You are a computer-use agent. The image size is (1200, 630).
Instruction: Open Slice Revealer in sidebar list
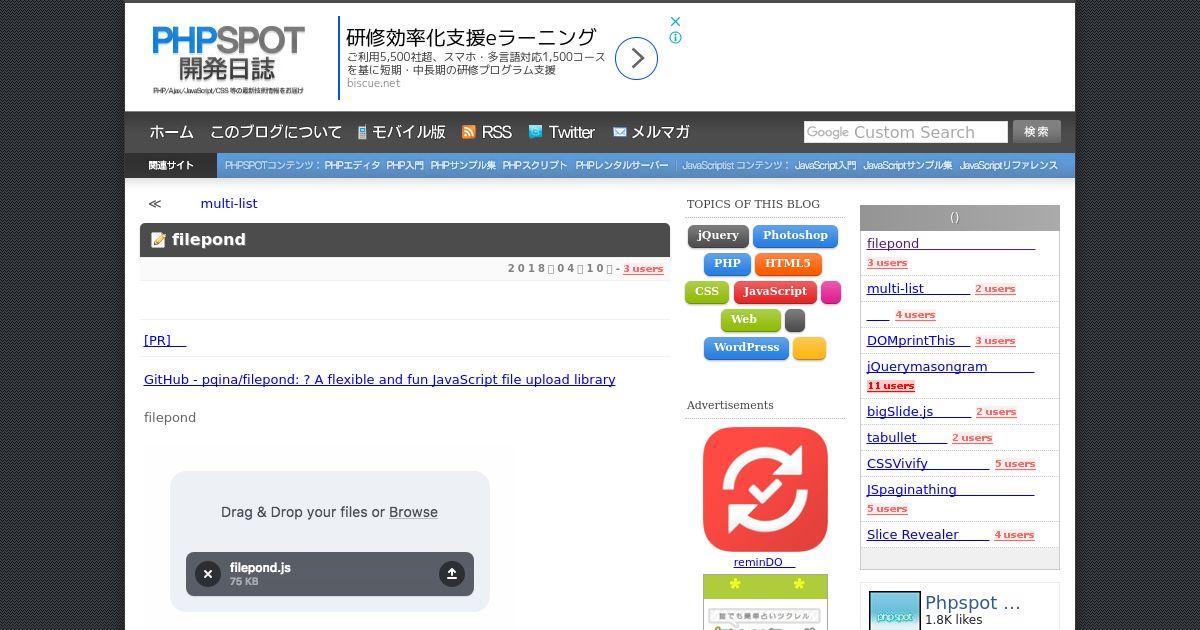[x=927, y=534]
